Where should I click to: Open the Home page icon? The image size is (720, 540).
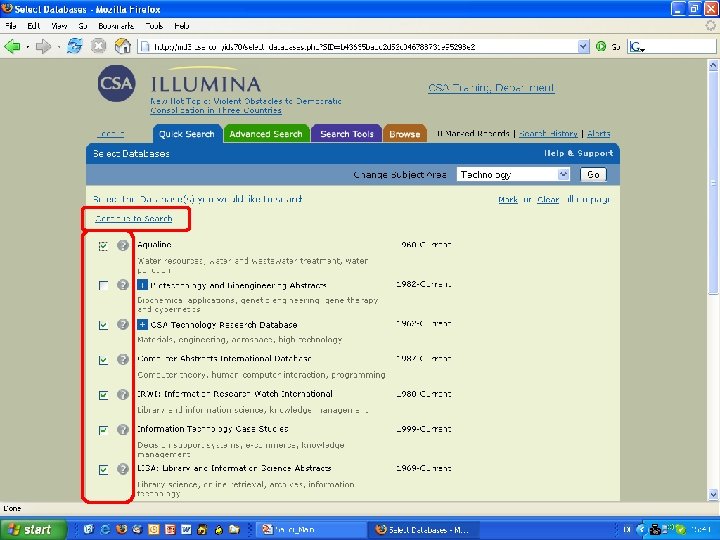pos(122,46)
